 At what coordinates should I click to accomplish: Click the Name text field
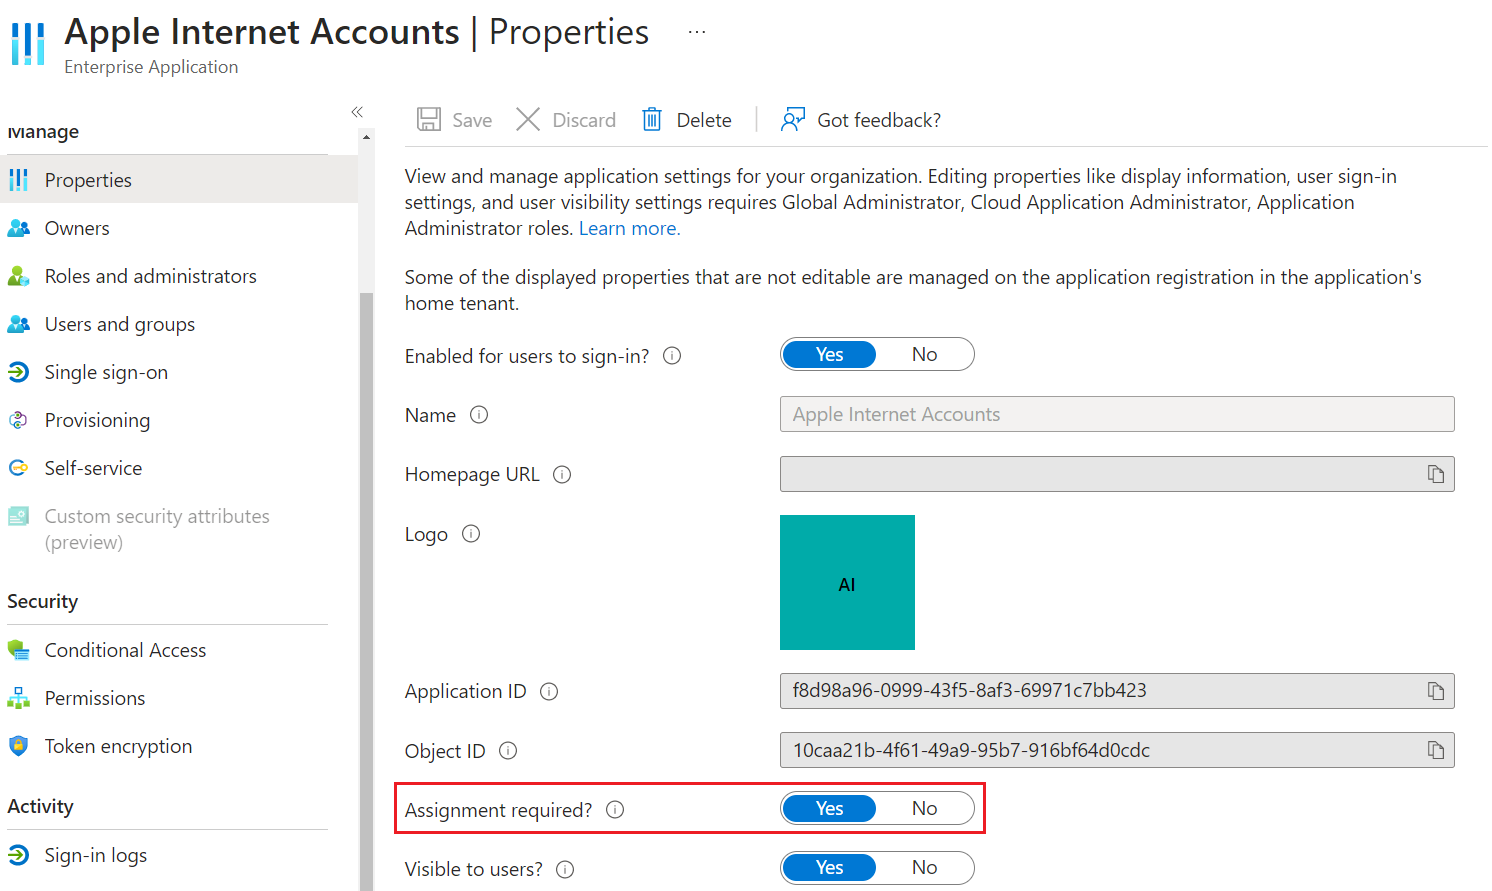(1117, 414)
